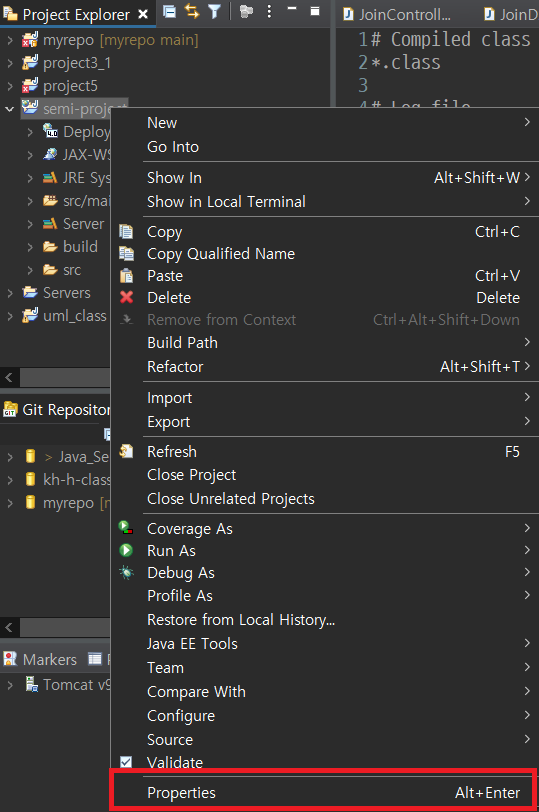Image resolution: width=539 pixels, height=812 pixels.
Task: Switch to the Markers tab
Action: pos(40,659)
